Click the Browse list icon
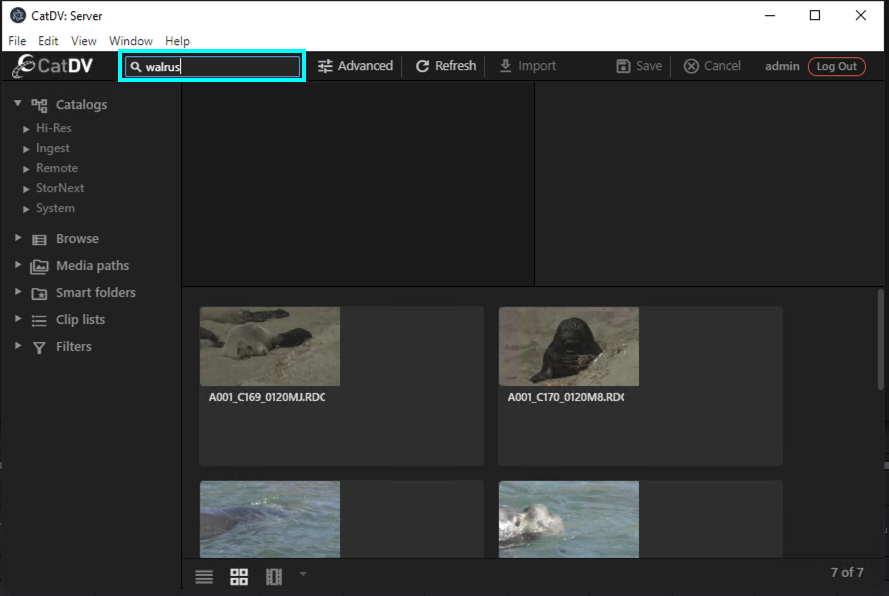 point(39,239)
